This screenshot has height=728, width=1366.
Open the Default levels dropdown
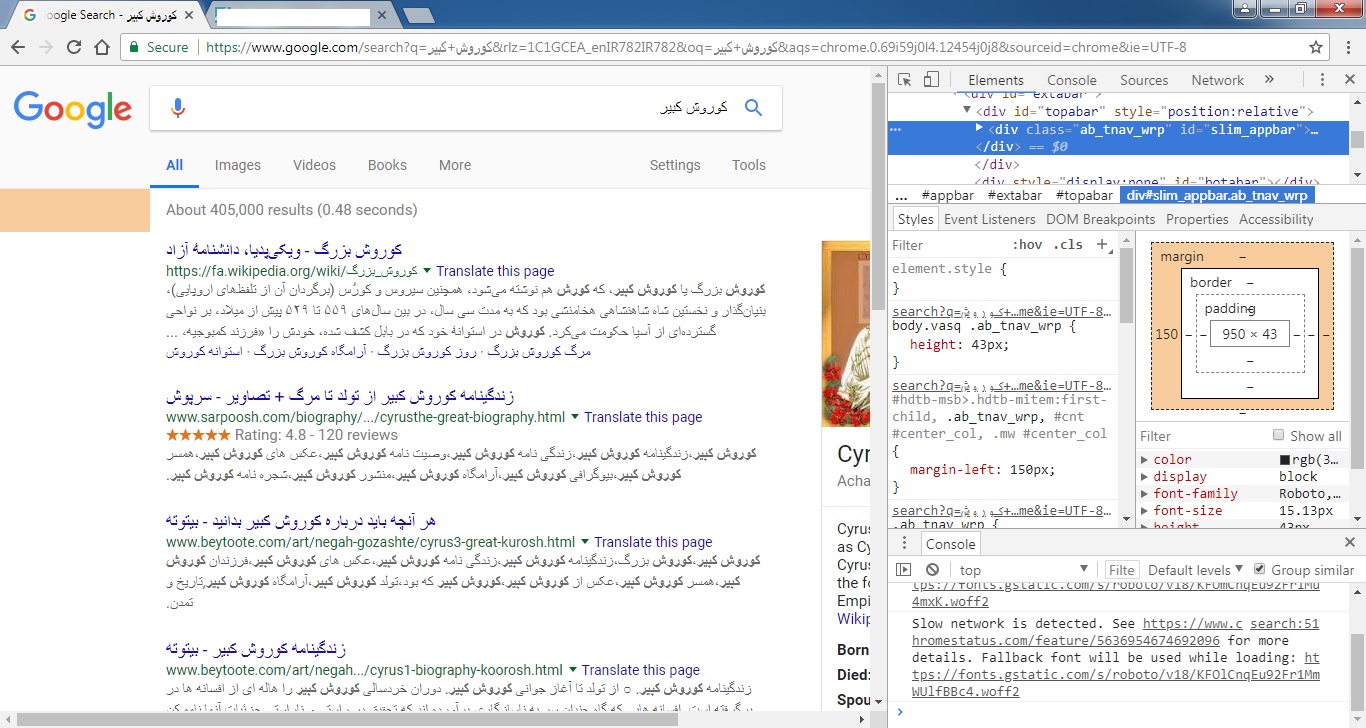(1196, 570)
